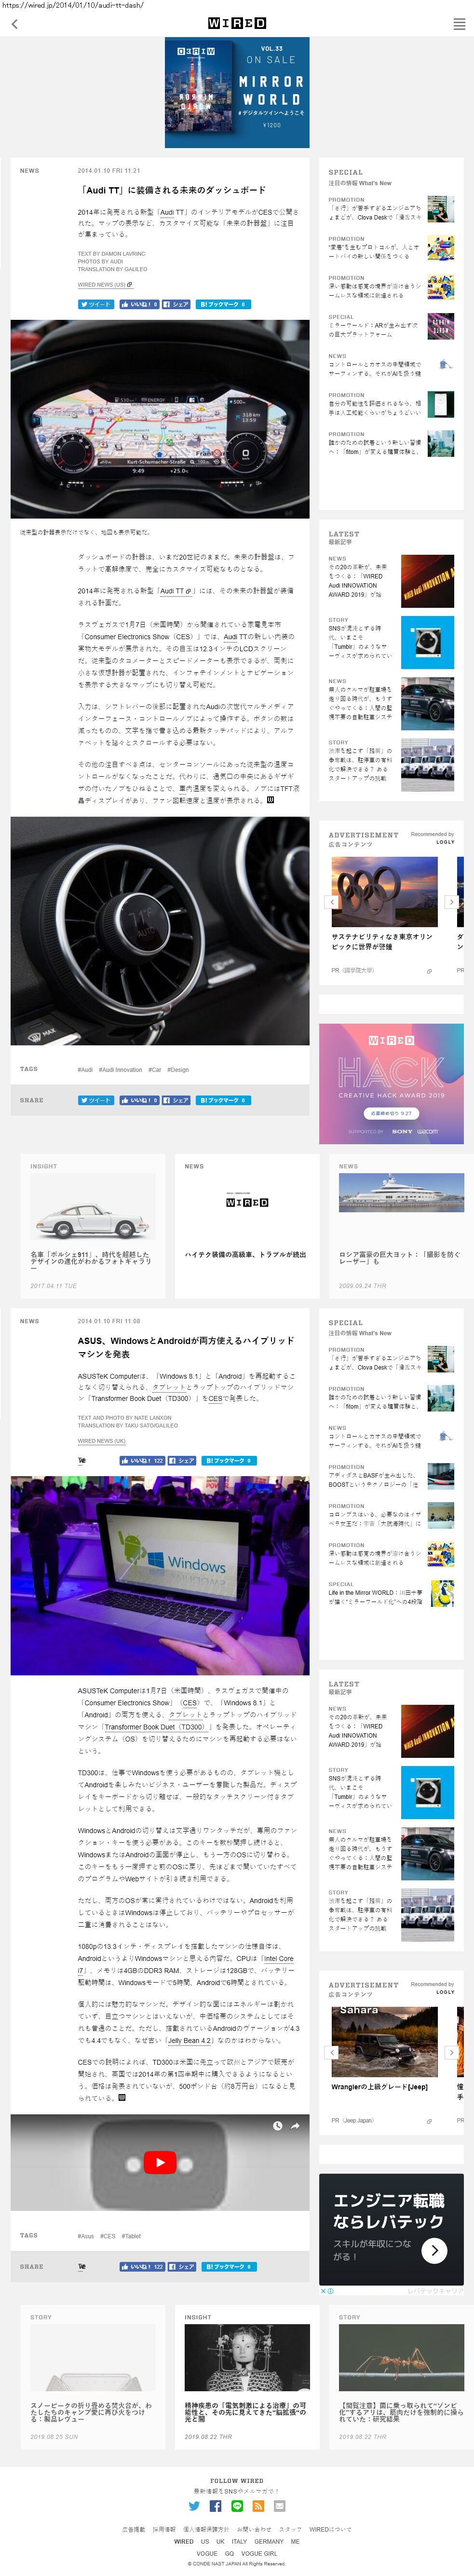Click the Tweet button under Audi TT headline
The image size is (474, 2576).
[96, 304]
